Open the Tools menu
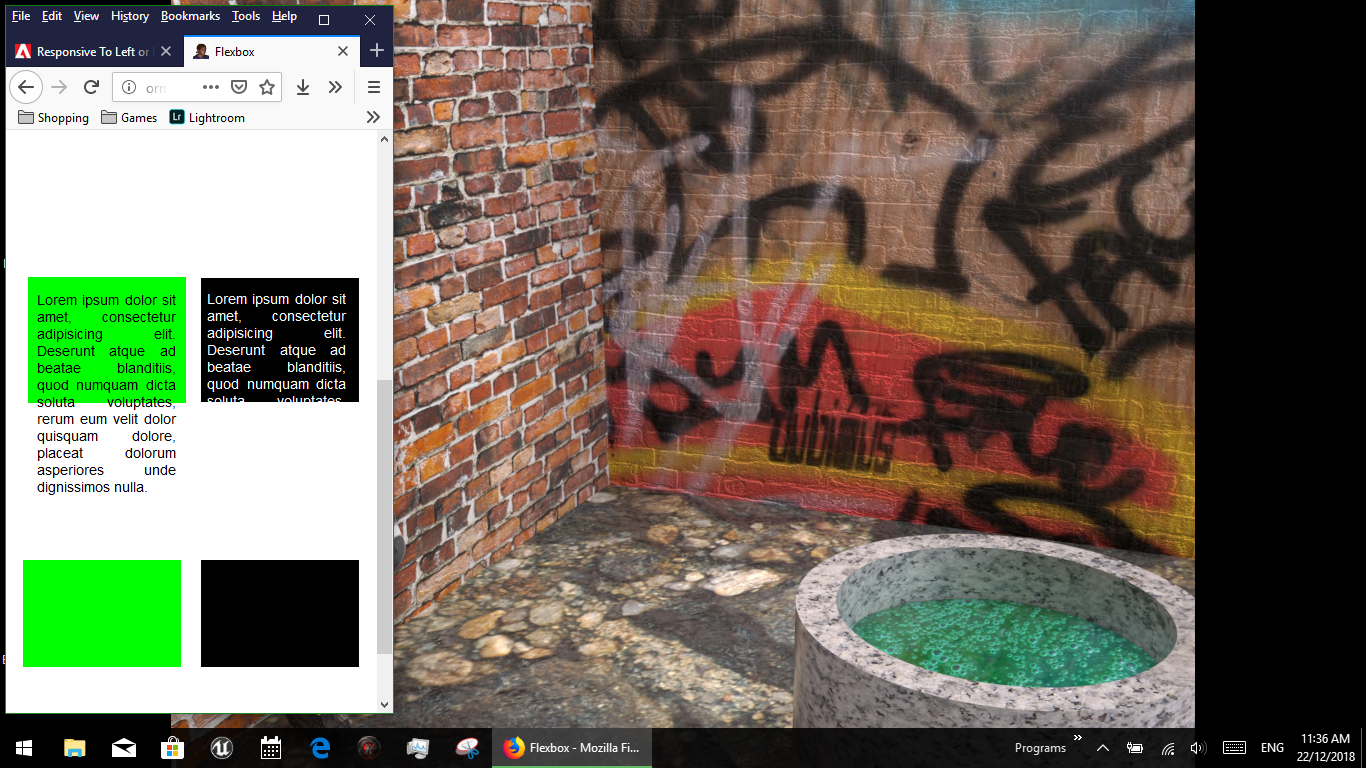1366x768 pixels. [246, 16]
